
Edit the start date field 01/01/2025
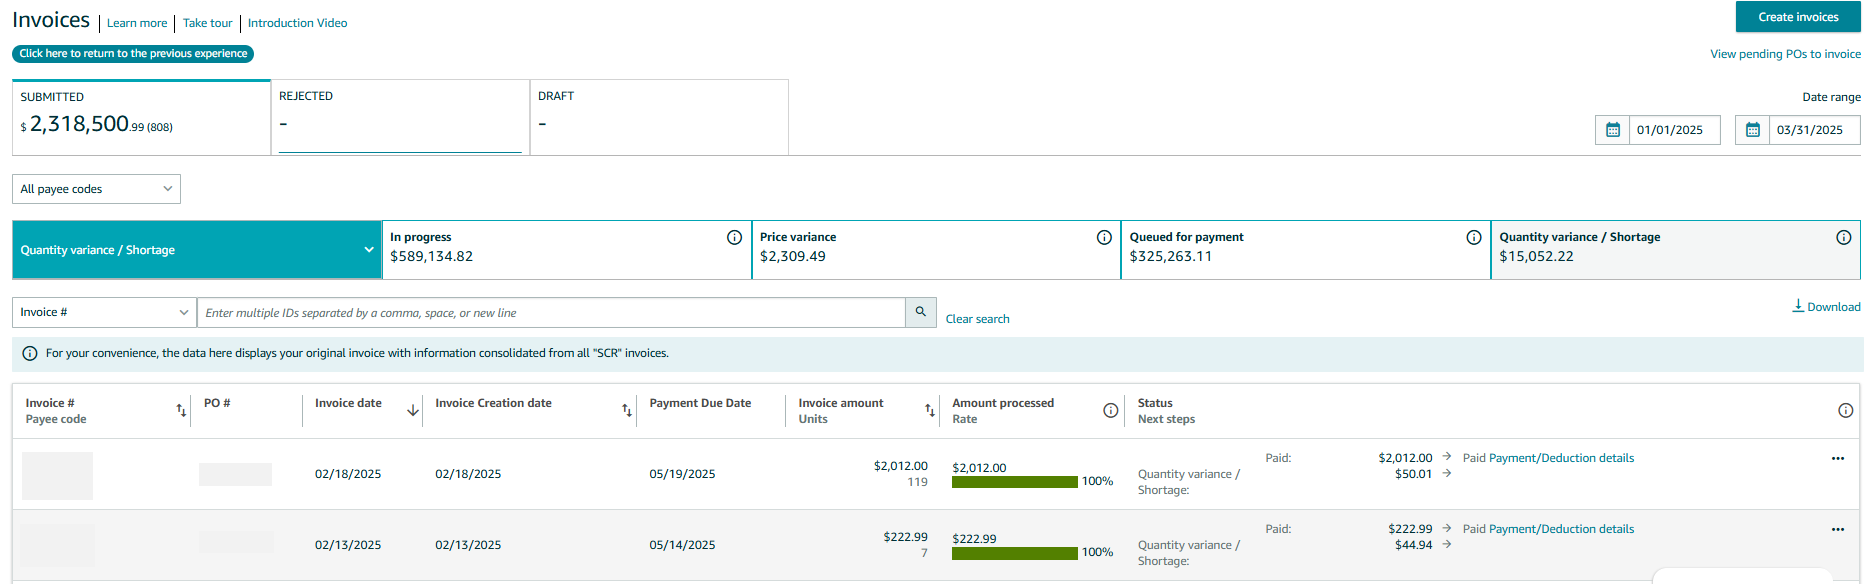(1675, 130)
